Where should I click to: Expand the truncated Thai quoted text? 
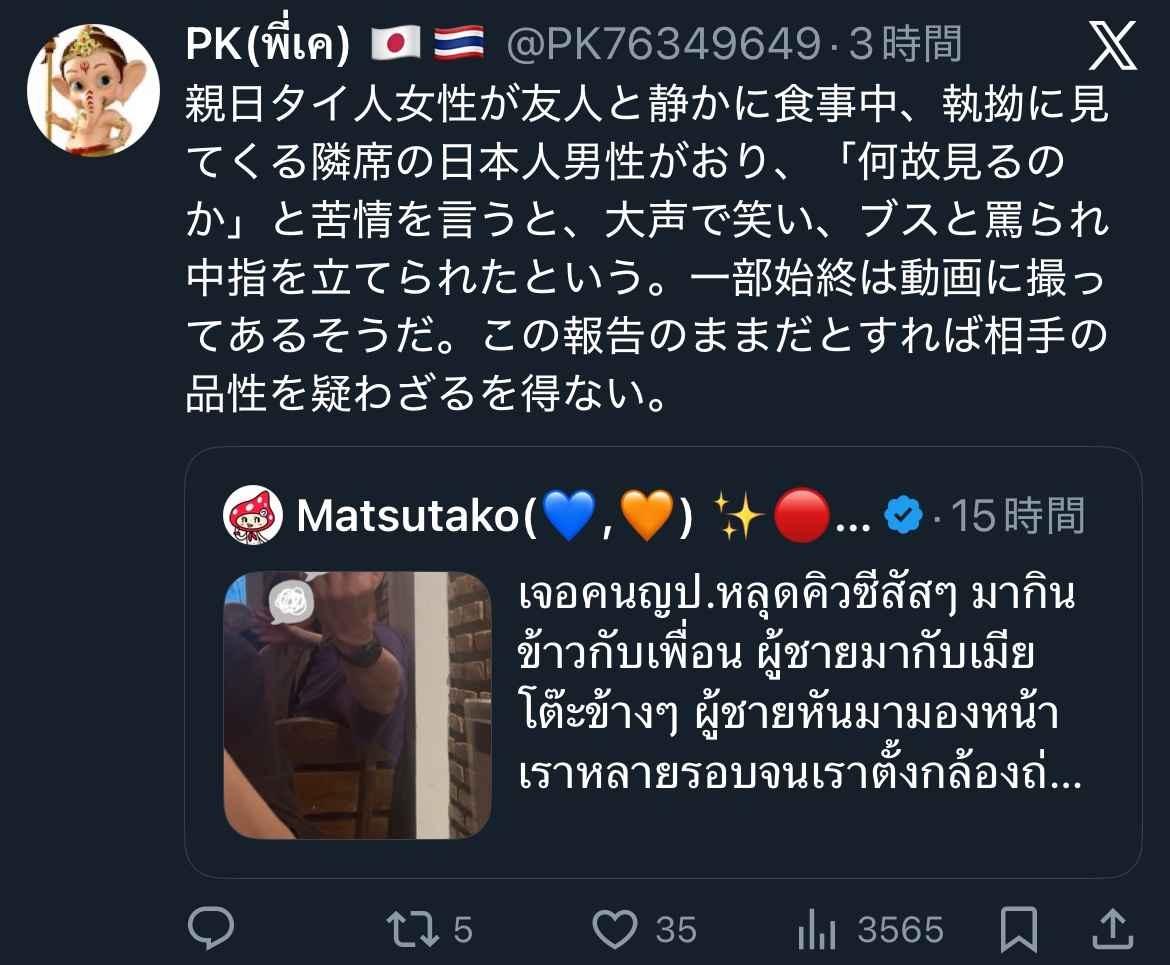tap(799, 684)
